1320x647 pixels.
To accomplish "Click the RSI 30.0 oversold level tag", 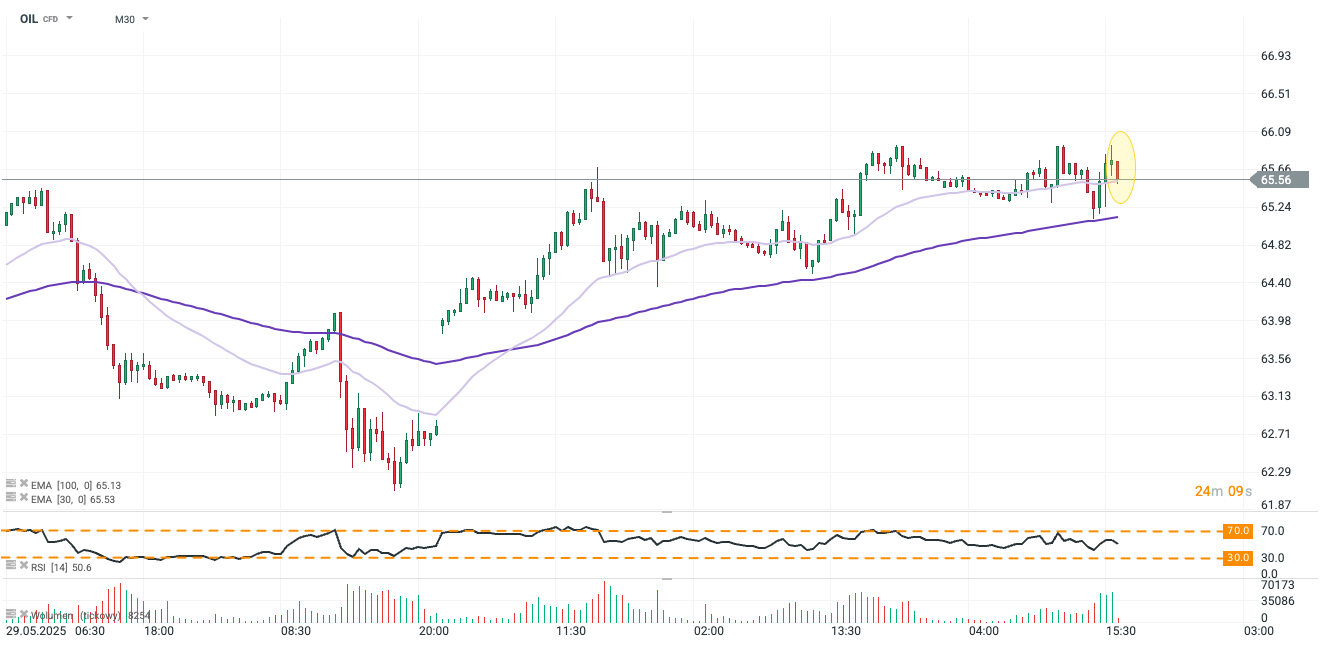I will [x=1238, y=558].
